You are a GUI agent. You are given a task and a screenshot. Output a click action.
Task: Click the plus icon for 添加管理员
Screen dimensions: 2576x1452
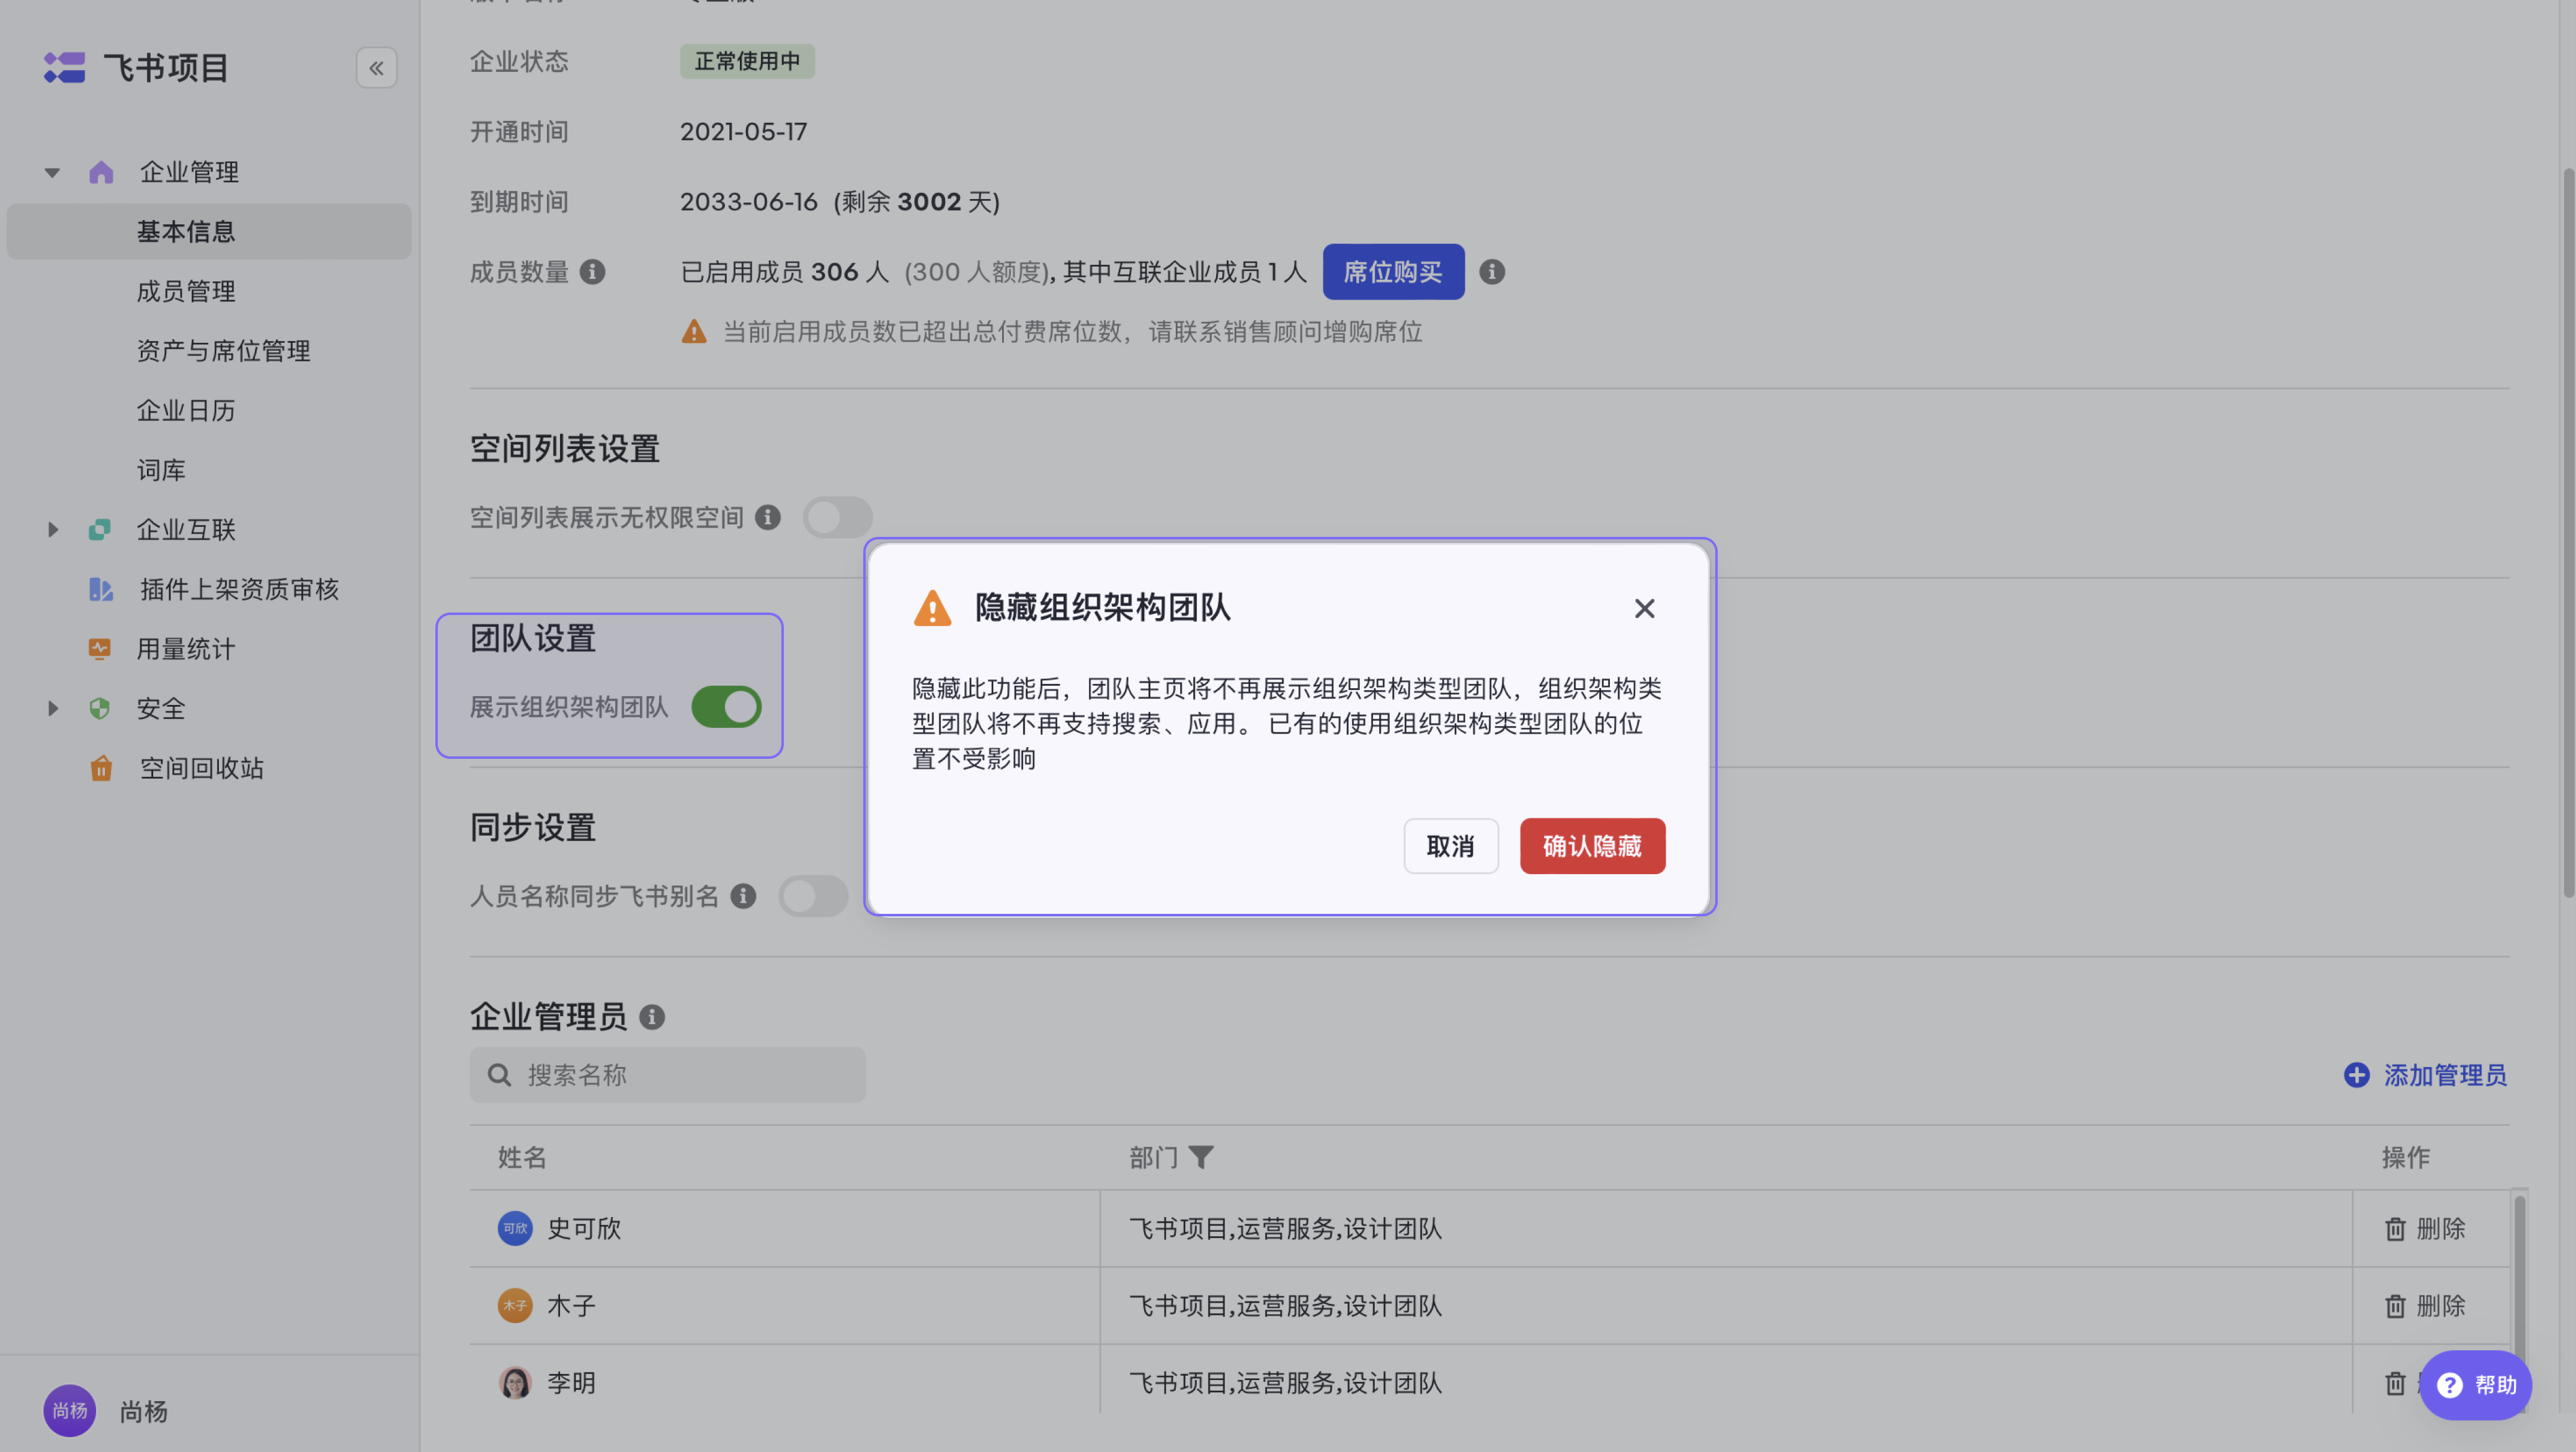(2356, 1075)
